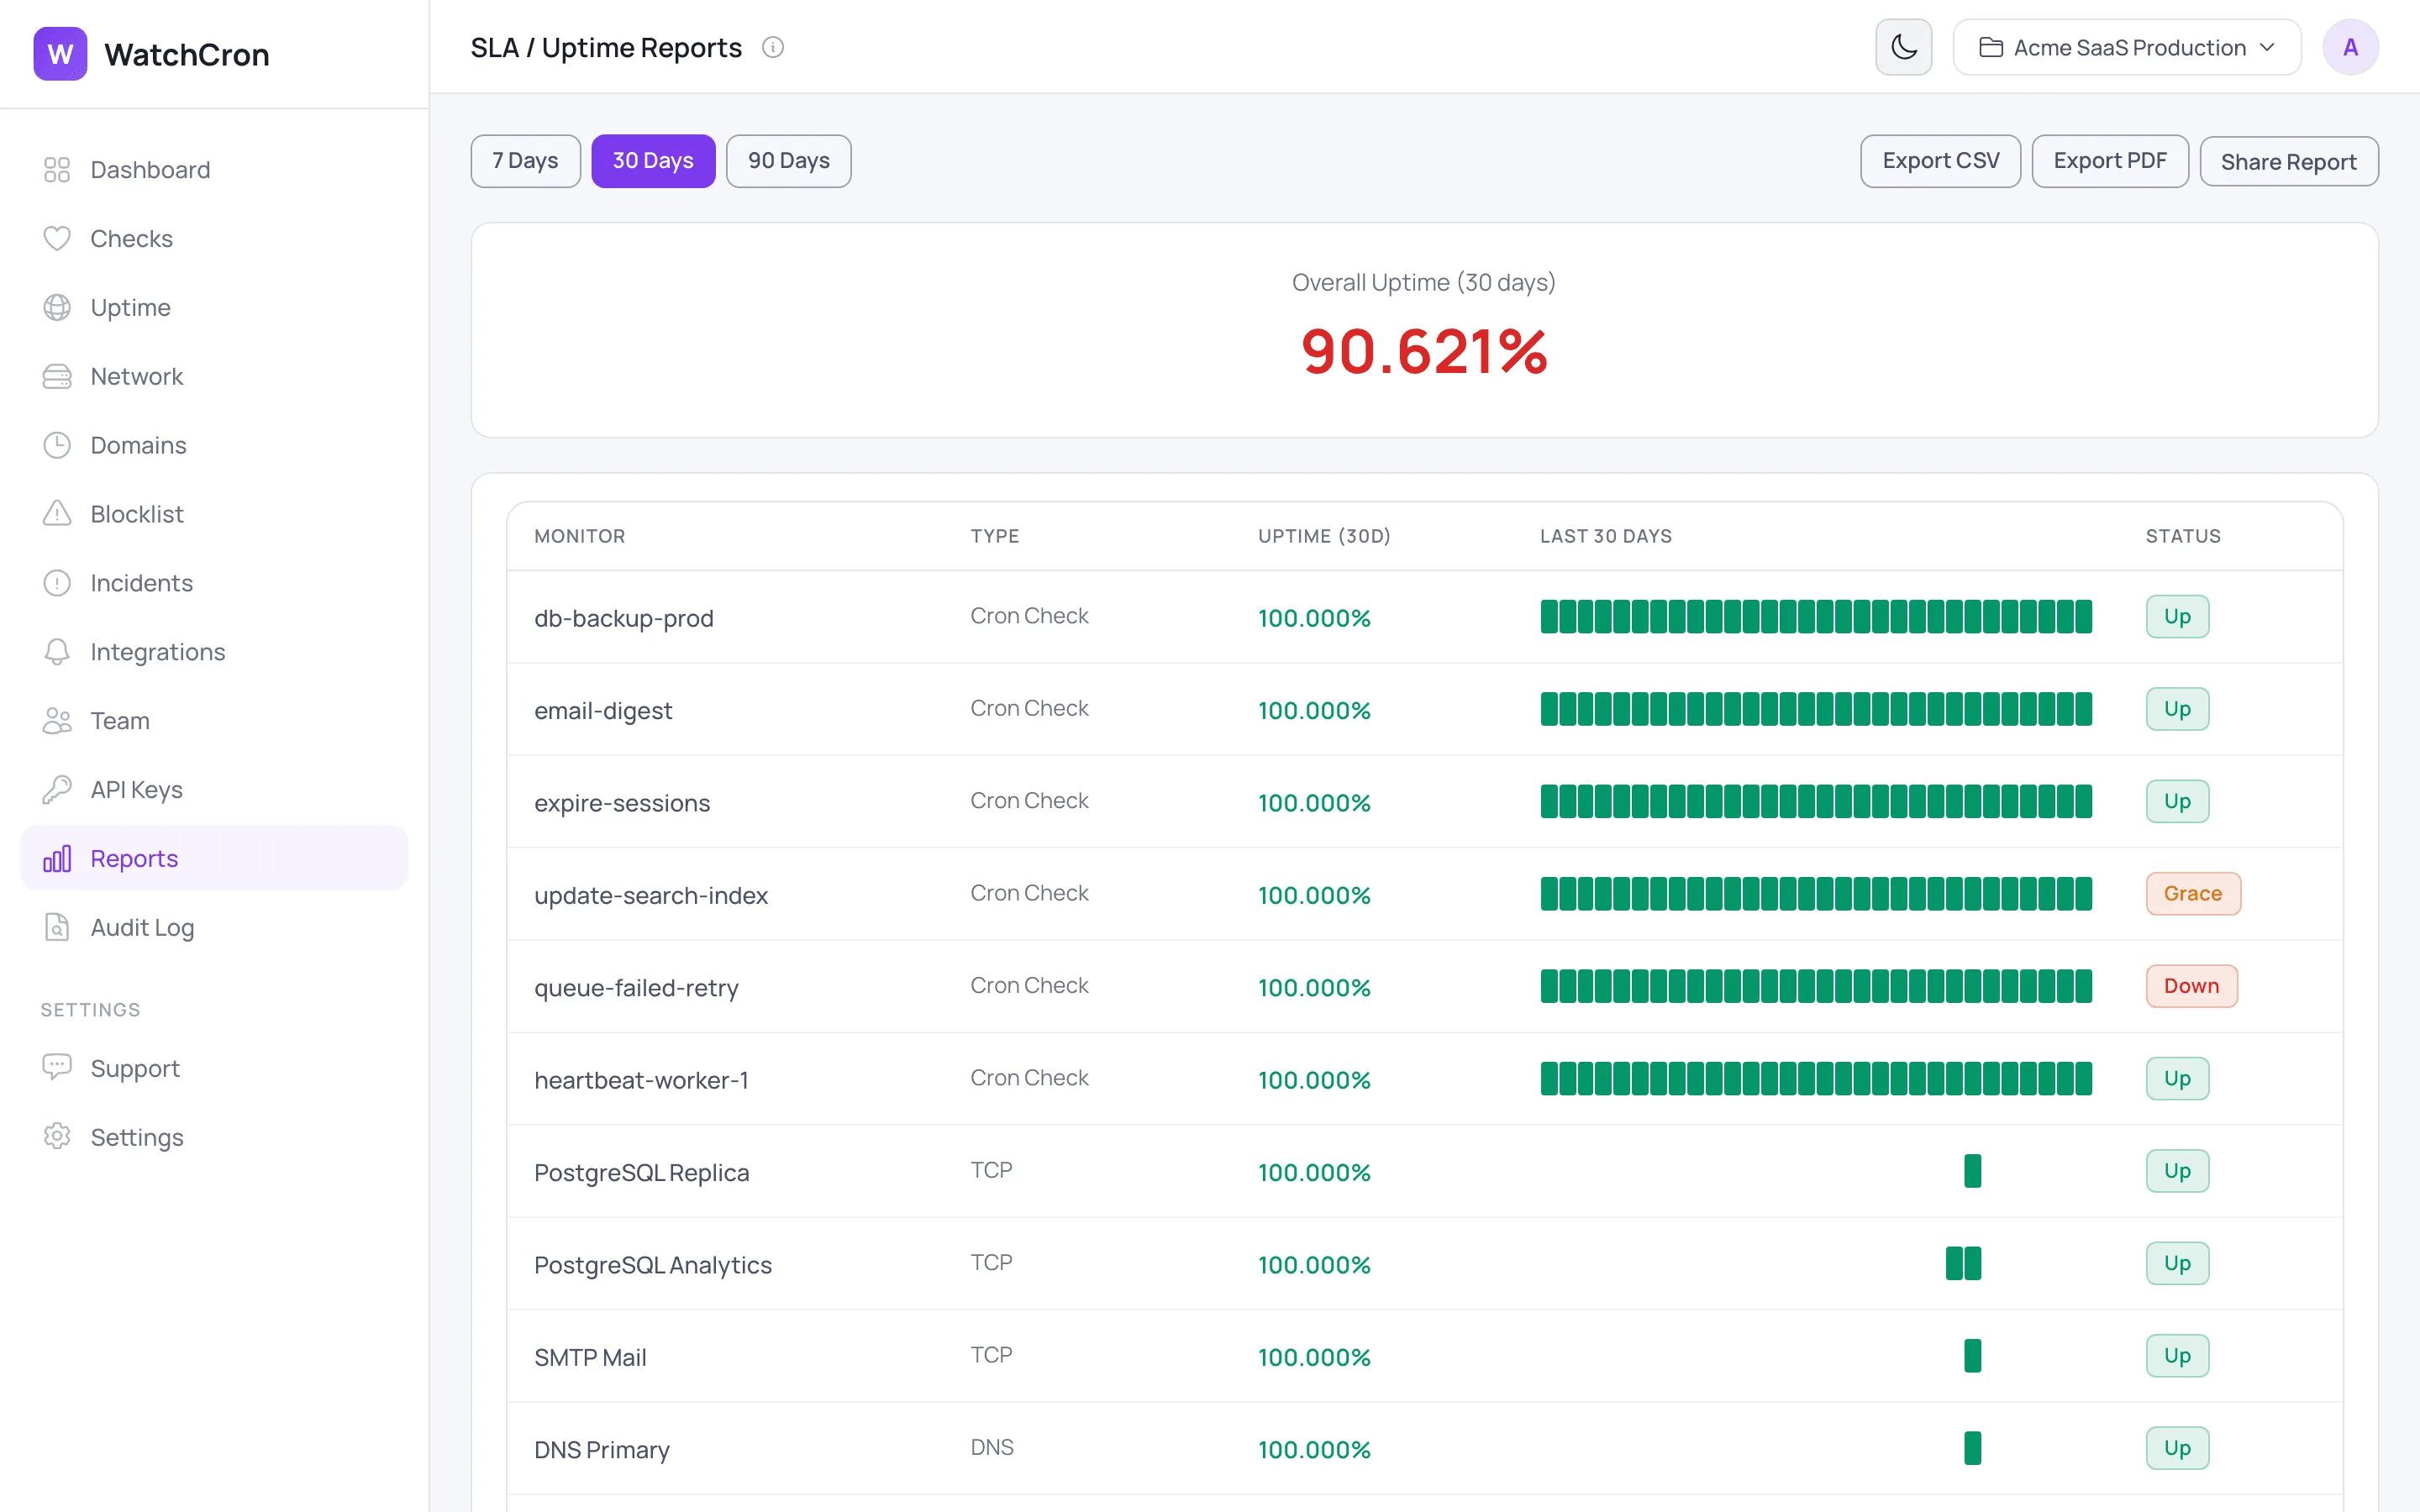Select the 7 Days range
This screenshot has width=2420, height=1512.
tap(526, 161)
